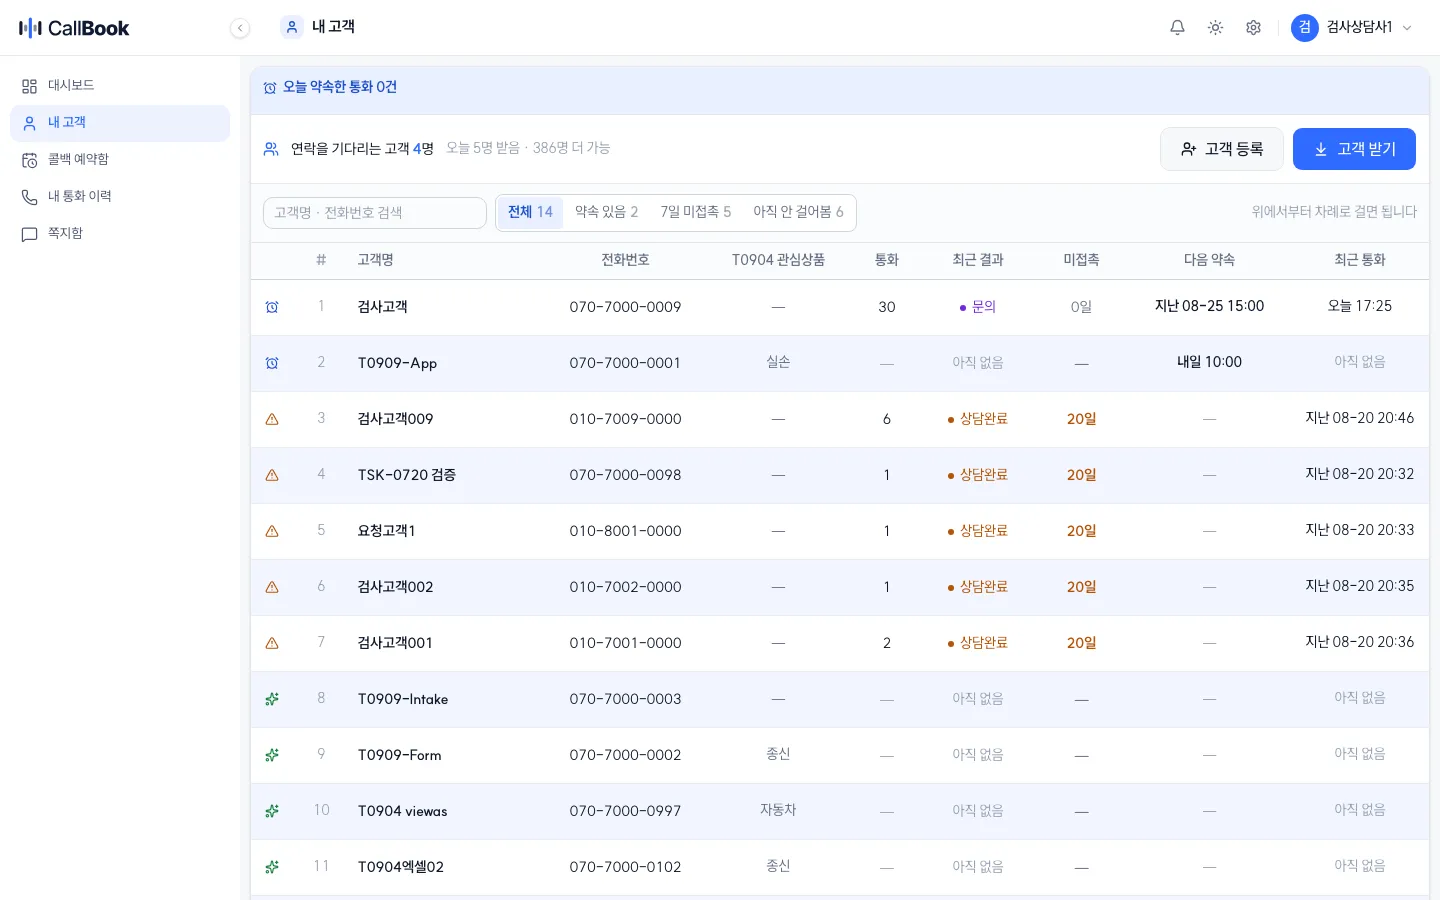Click the CallBook logo

[74, 28]
